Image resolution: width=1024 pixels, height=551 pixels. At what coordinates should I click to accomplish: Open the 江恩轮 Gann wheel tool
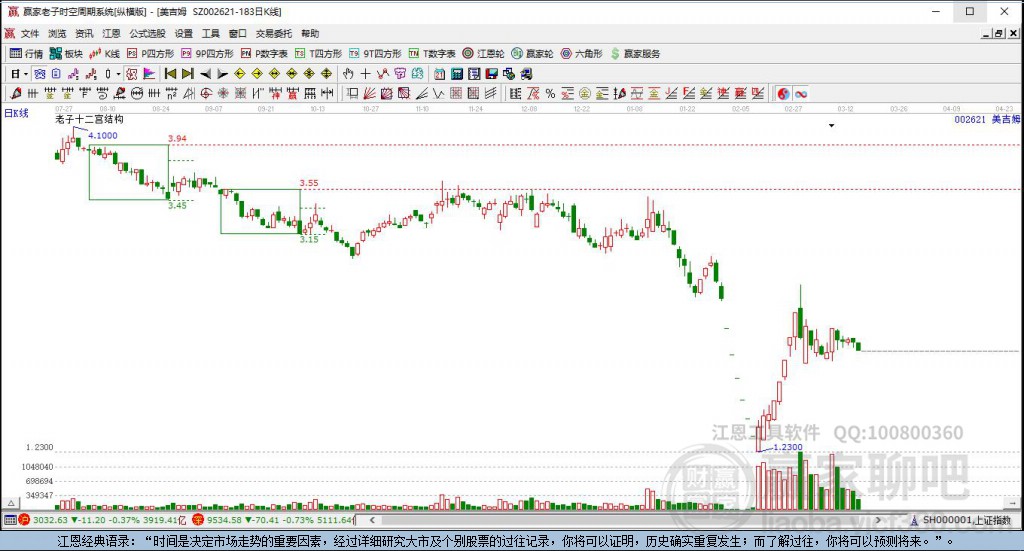tap(483, 54)
